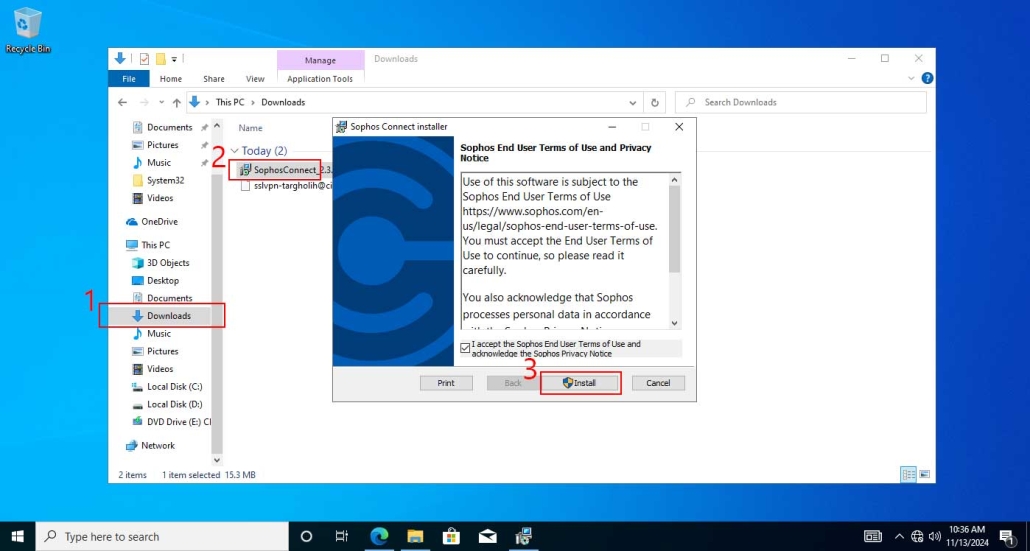Screen dimensions: 1030x551
Task: Click Refresh button next to address bar
Action: coord(654,102)
